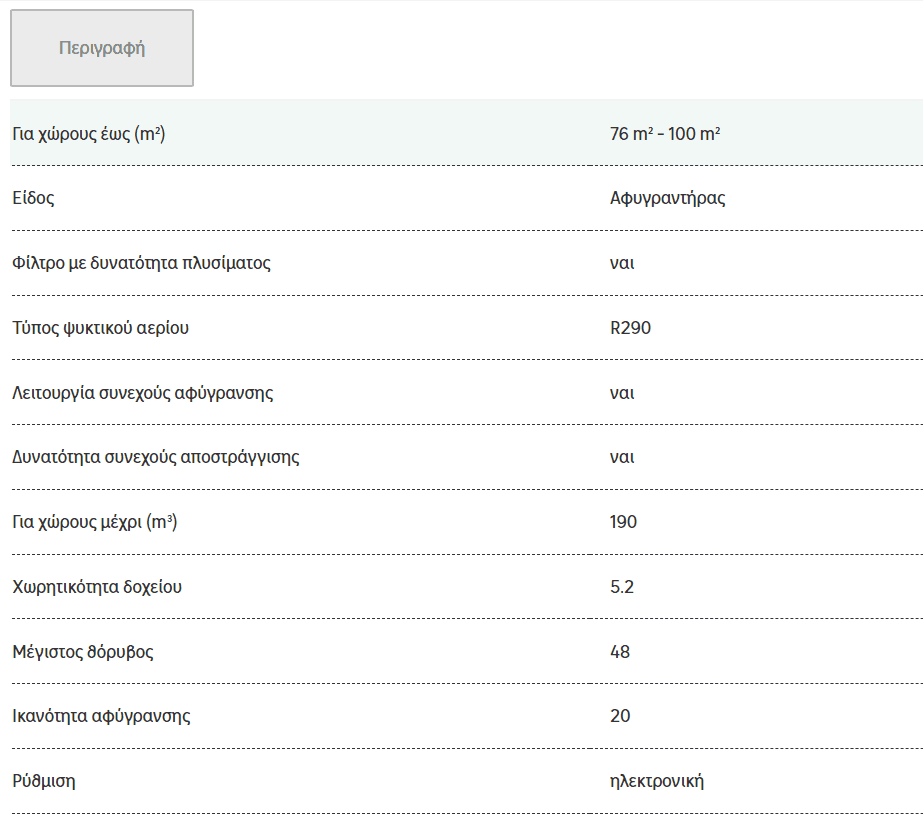Select the '48' noise value

coord(620,652)
